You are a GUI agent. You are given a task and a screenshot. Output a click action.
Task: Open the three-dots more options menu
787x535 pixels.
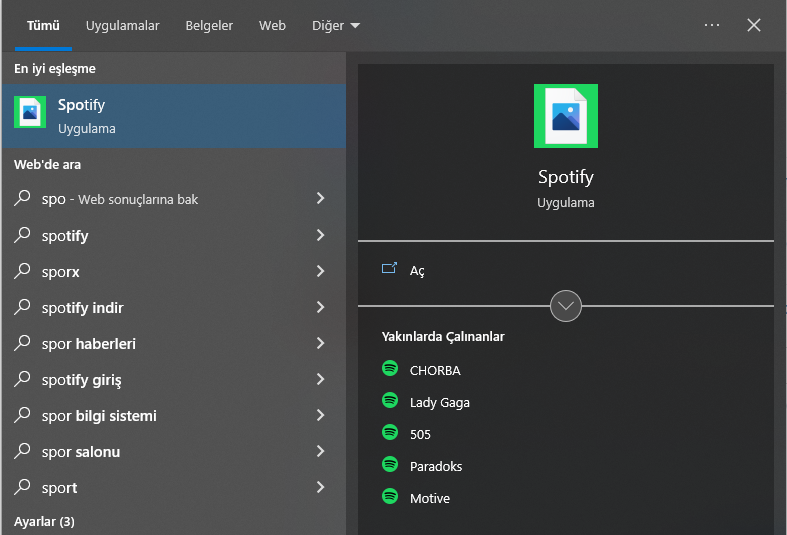coord(712,25)
